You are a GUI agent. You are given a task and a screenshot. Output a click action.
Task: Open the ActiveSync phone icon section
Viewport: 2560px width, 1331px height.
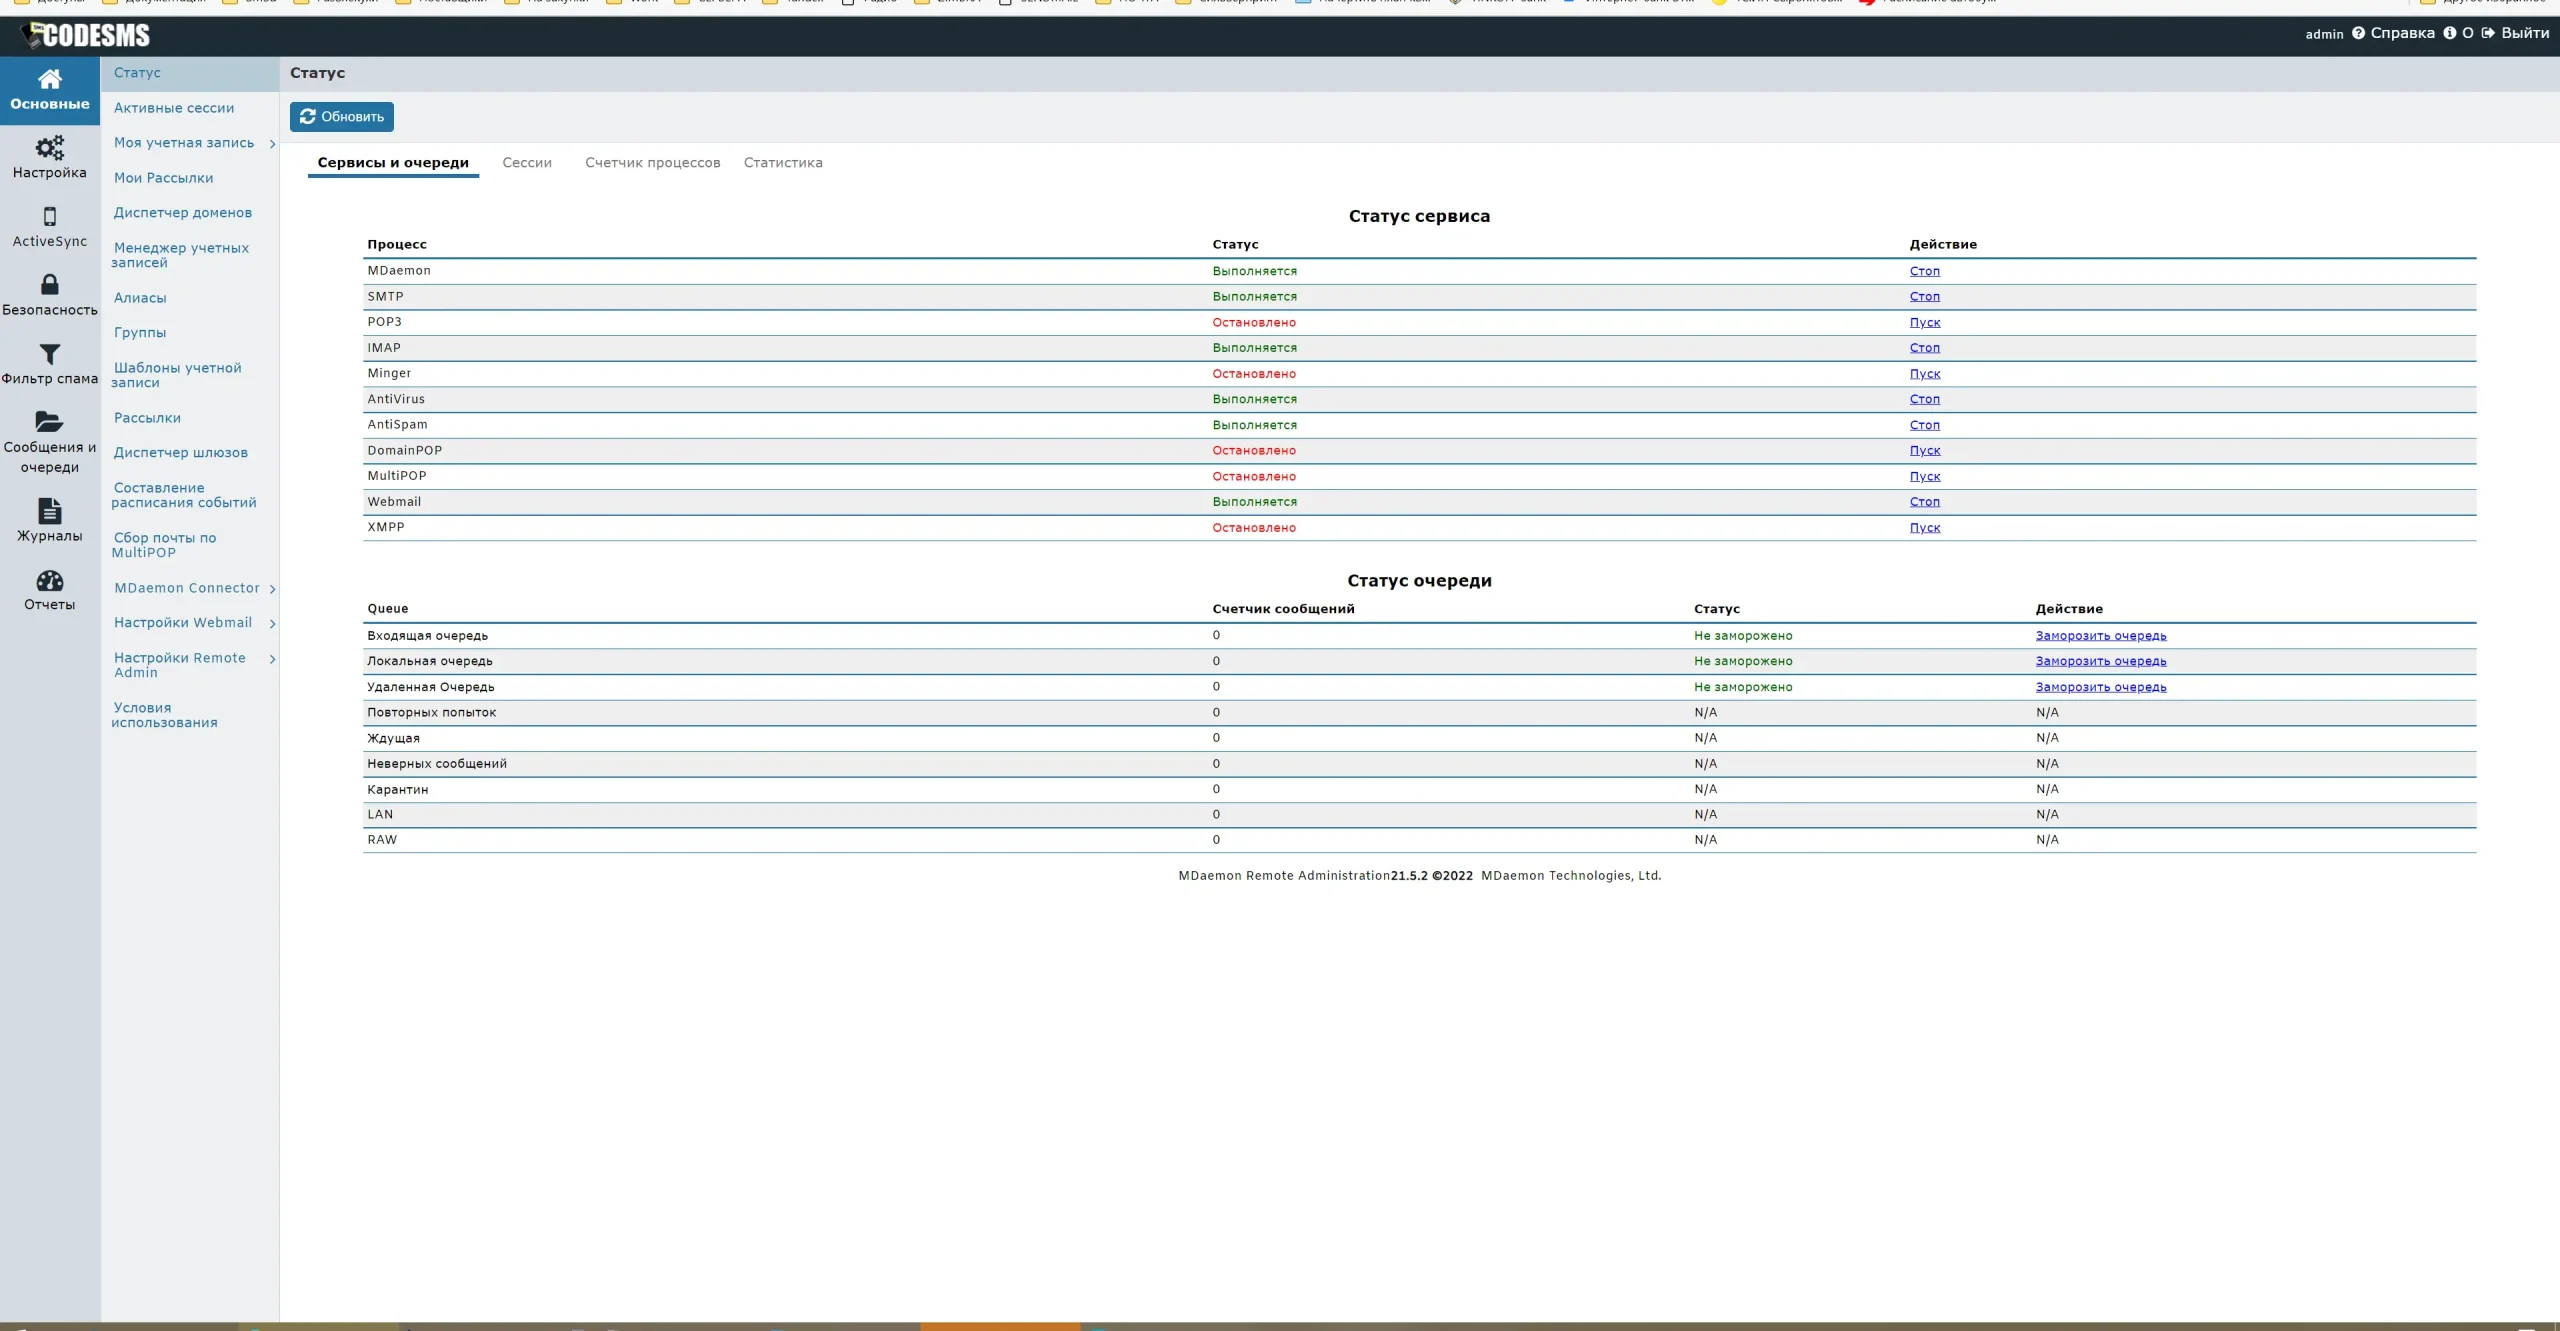pos(49,217)
